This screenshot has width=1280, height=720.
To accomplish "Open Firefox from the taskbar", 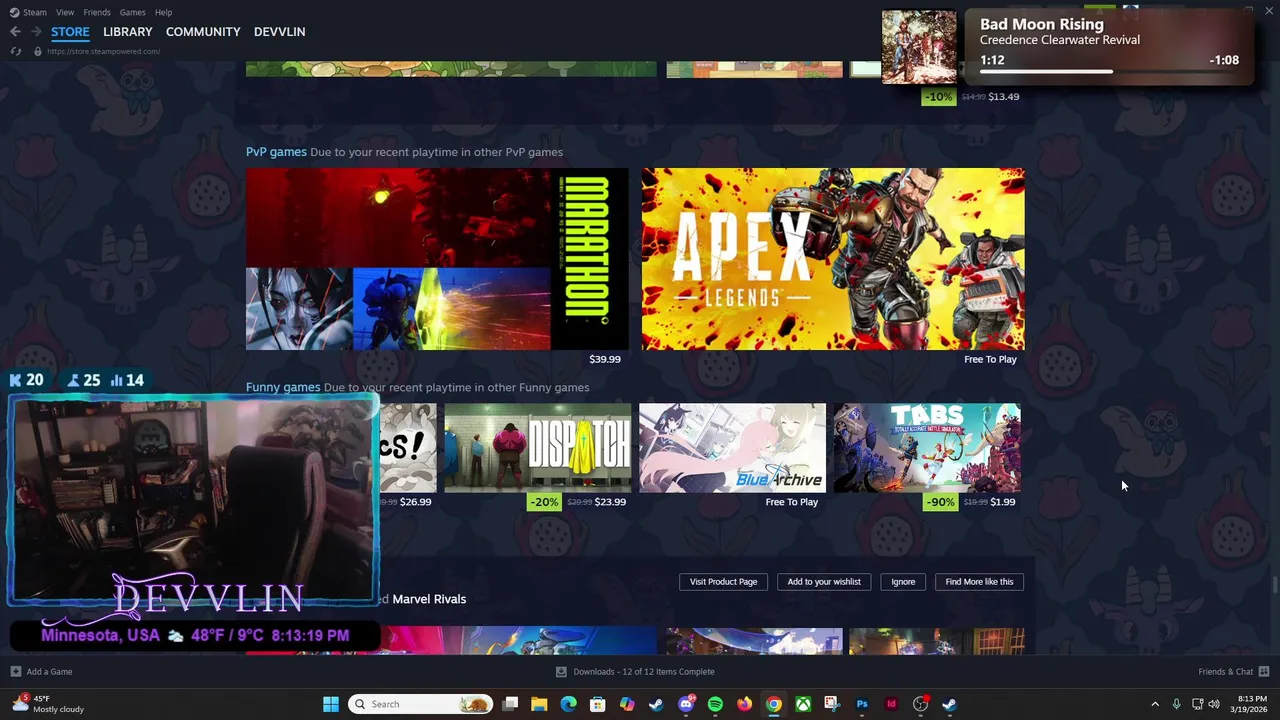I will point(744,704).
